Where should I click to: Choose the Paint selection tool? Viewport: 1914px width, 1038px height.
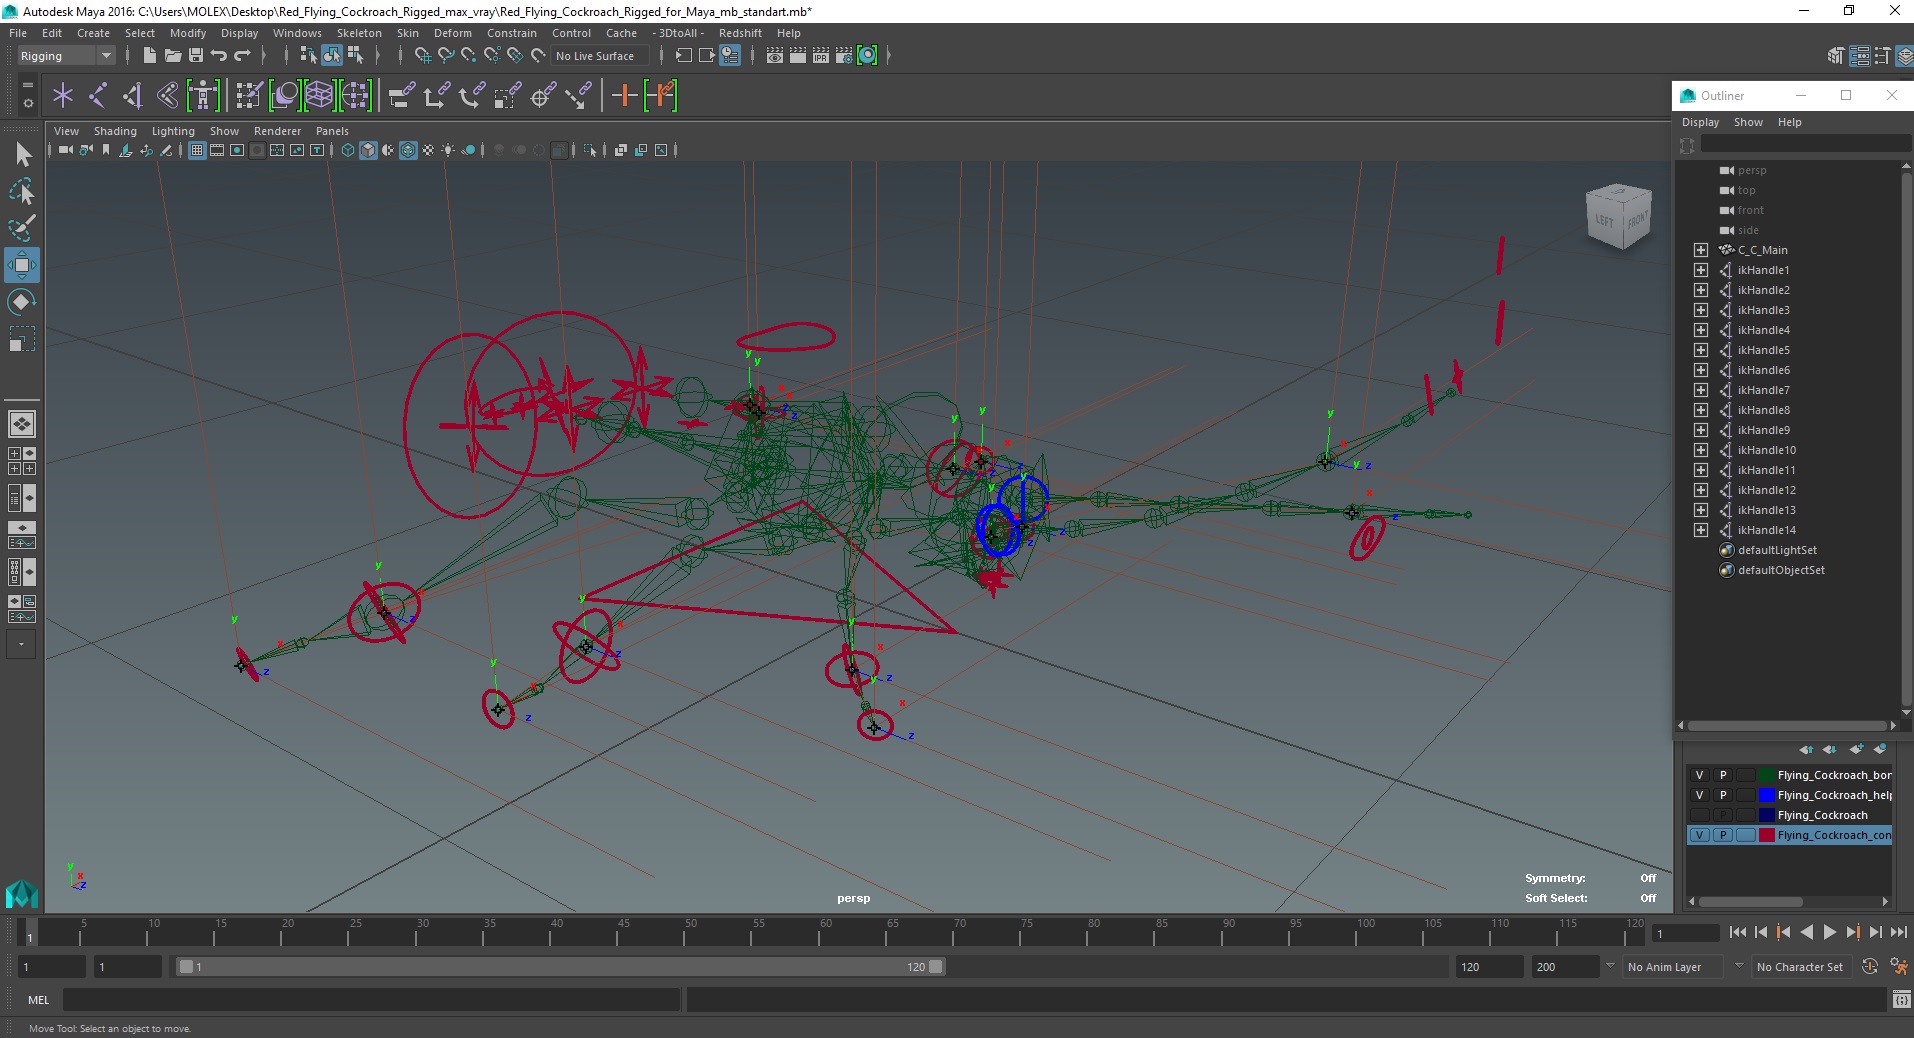(22, 228)
